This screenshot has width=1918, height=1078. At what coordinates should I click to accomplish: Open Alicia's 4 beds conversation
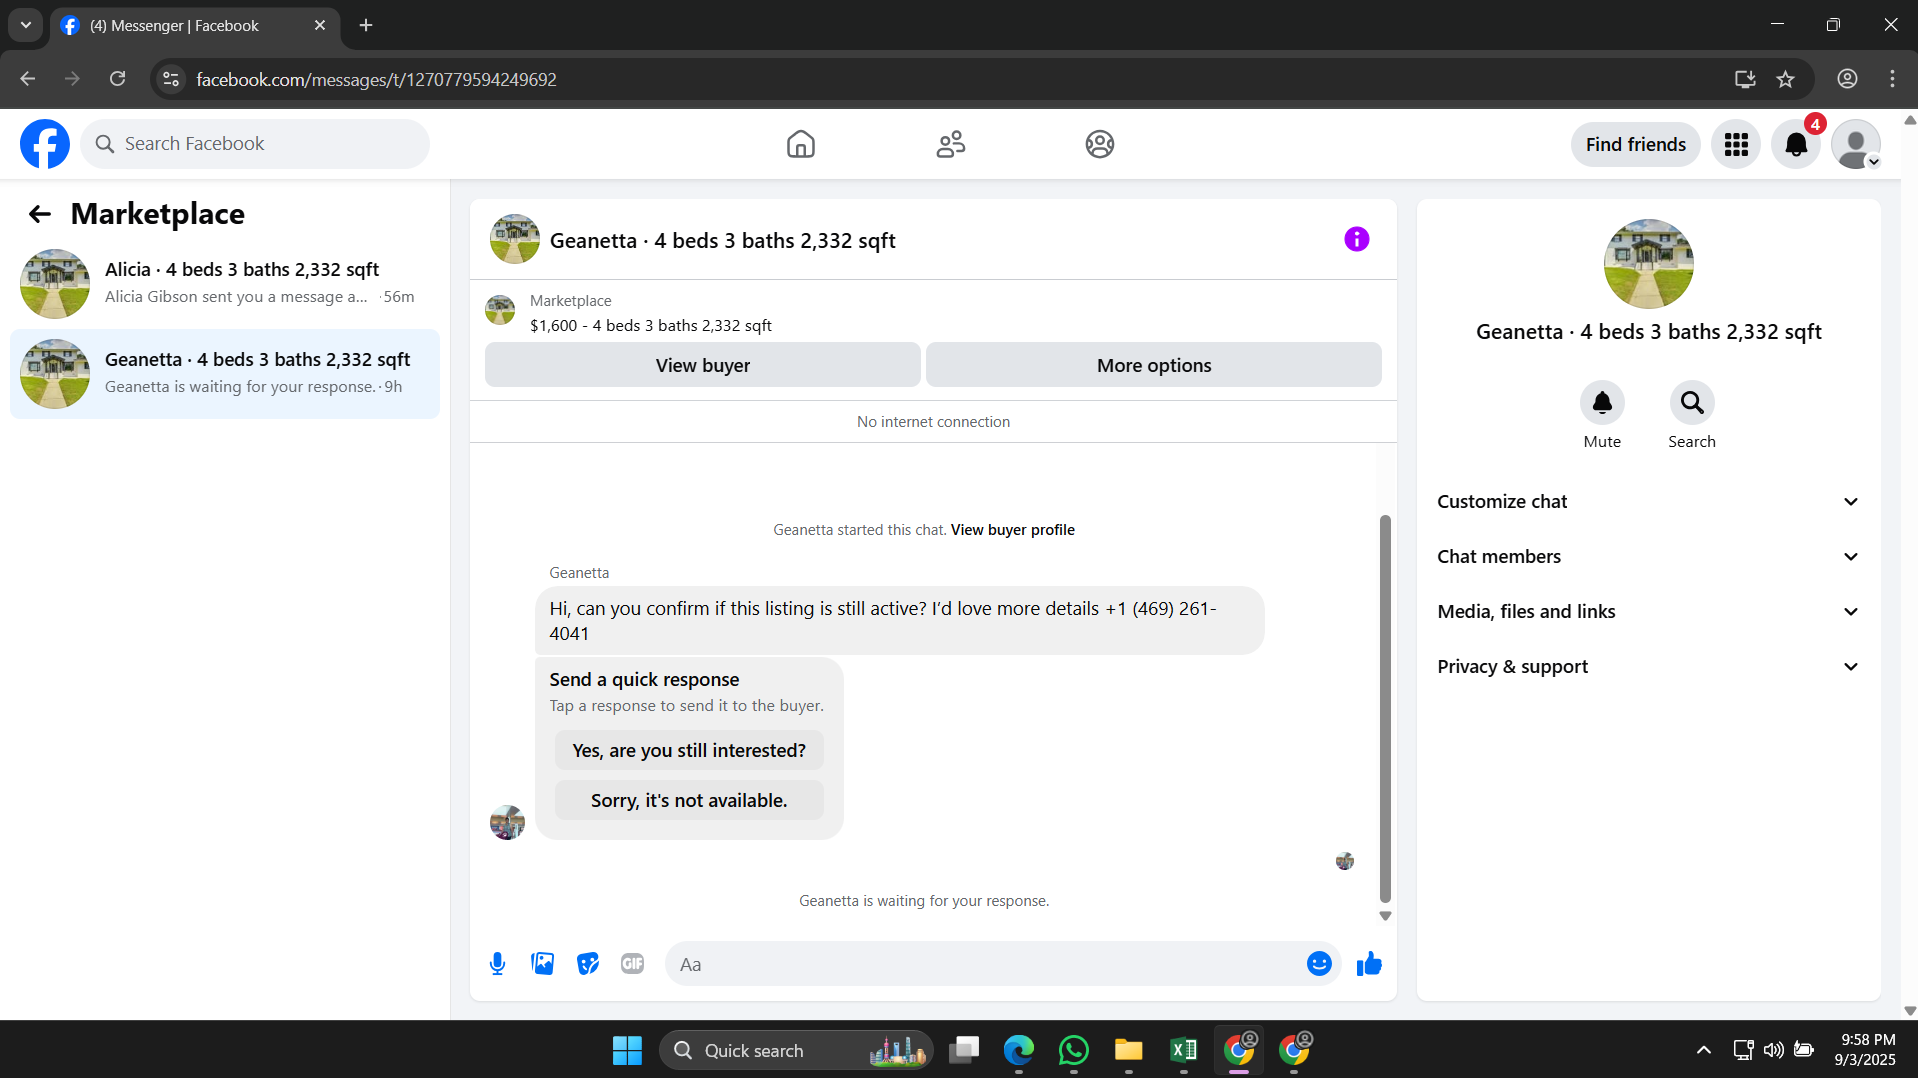pyautogui.click(x=225, y=284)
